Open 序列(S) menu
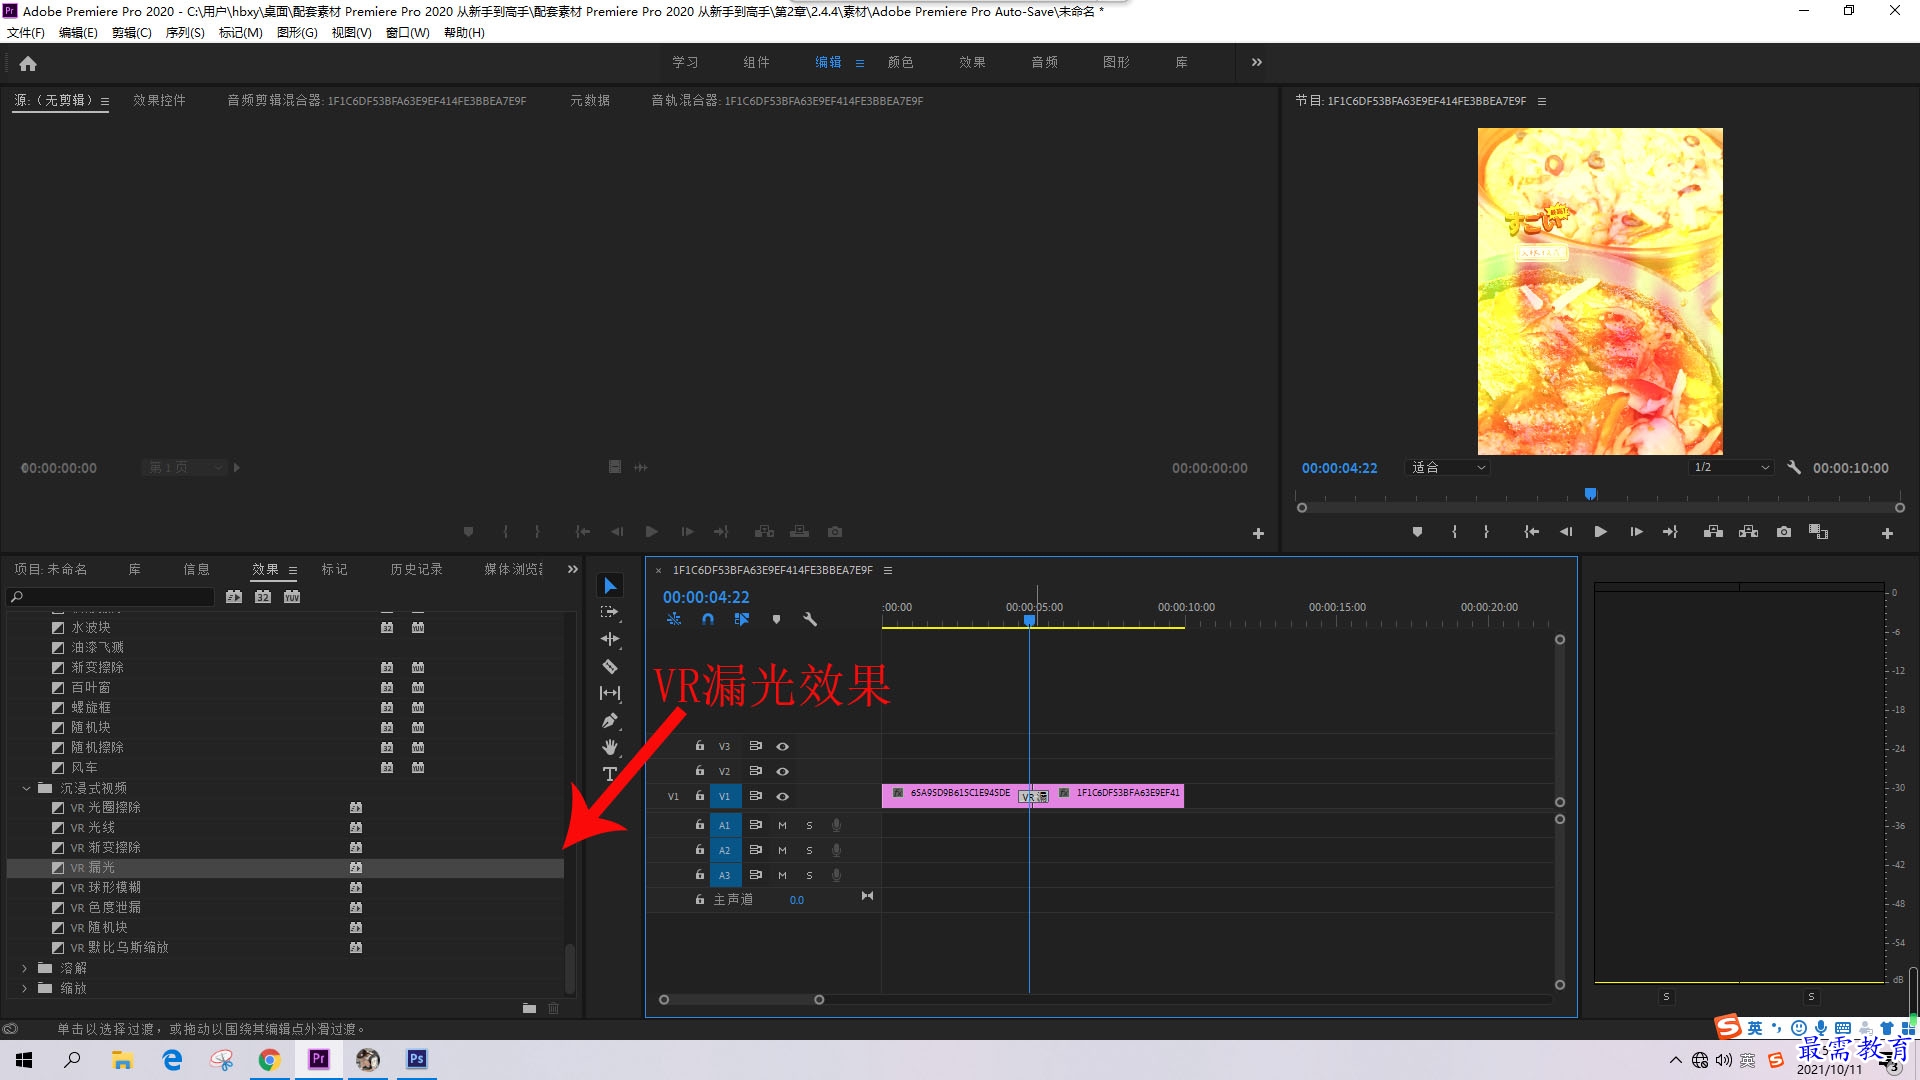This screenshot has height=1080, width=1920. pyautogui.click(x=185, y=33)
